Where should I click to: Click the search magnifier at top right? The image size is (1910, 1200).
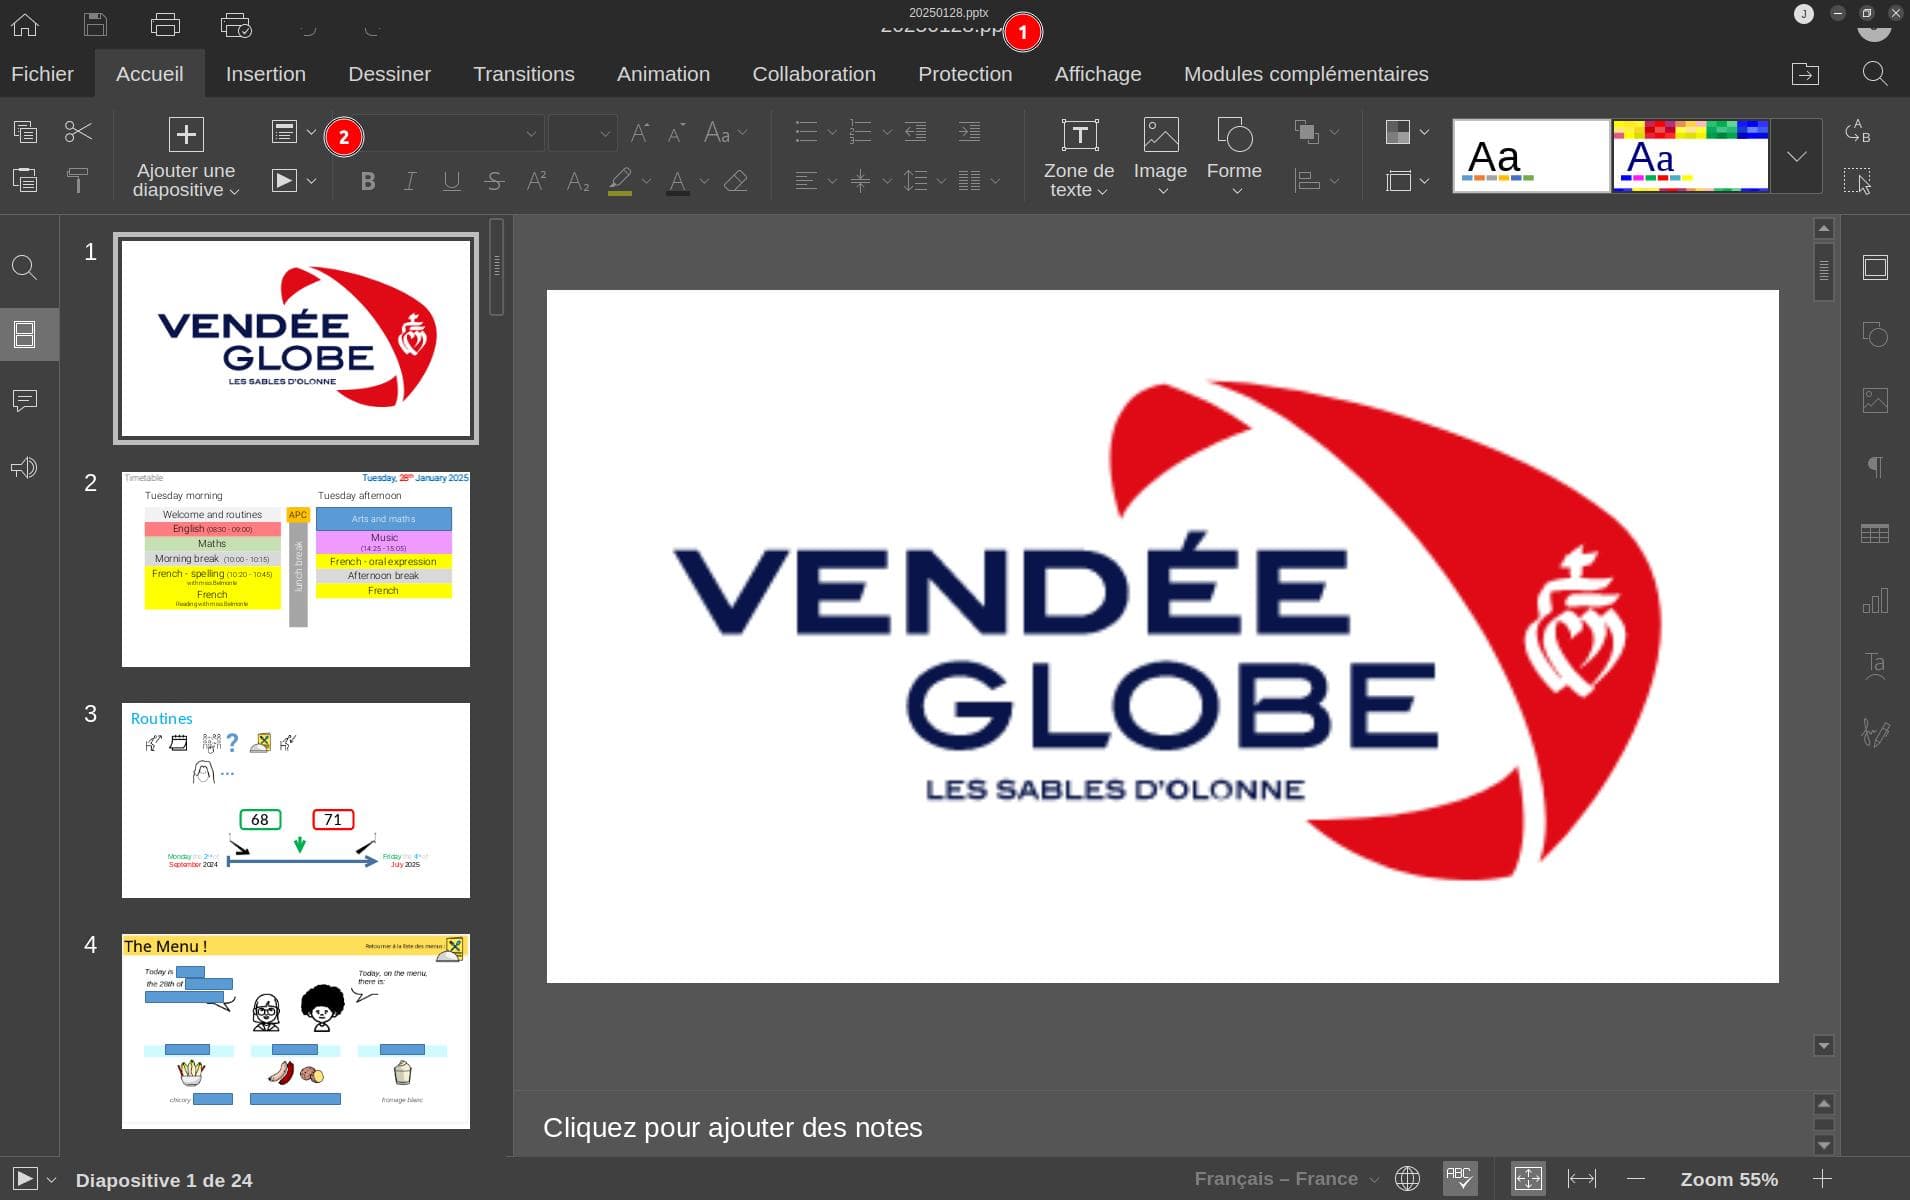1875,74
